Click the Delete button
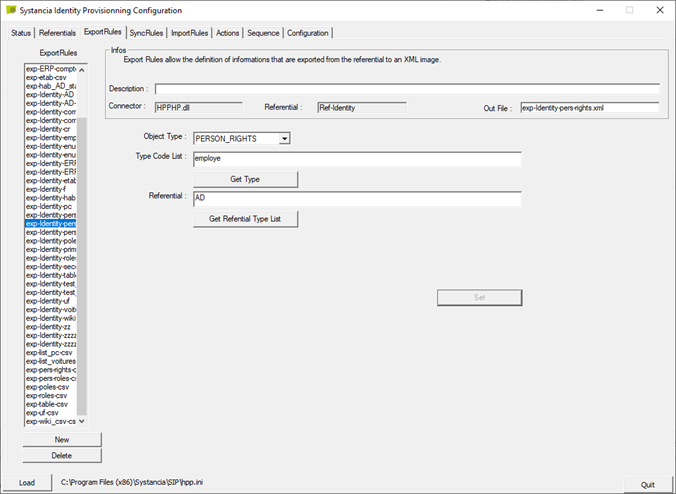This screenshot has width=676, height=494. [x=62, y=456]
